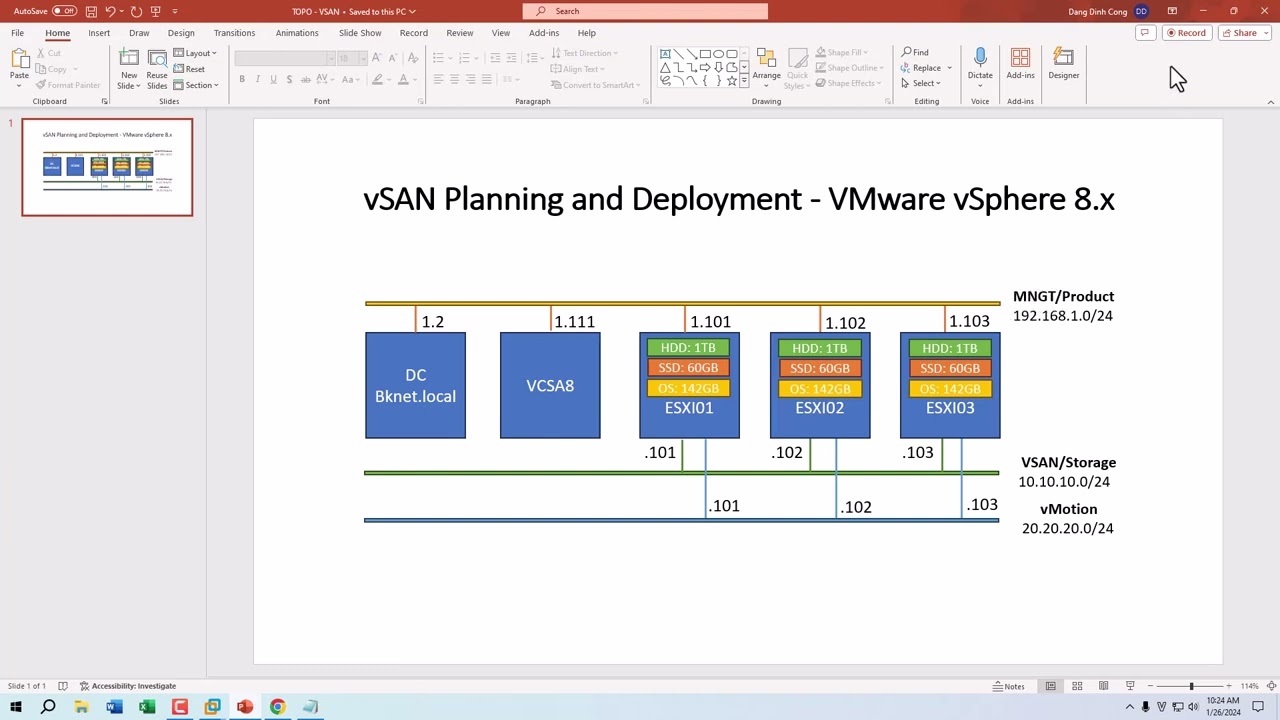1280x720 pixels.
Task: Open Ribbon Display Options icon in title bar
Action: tap(1172, 11)
